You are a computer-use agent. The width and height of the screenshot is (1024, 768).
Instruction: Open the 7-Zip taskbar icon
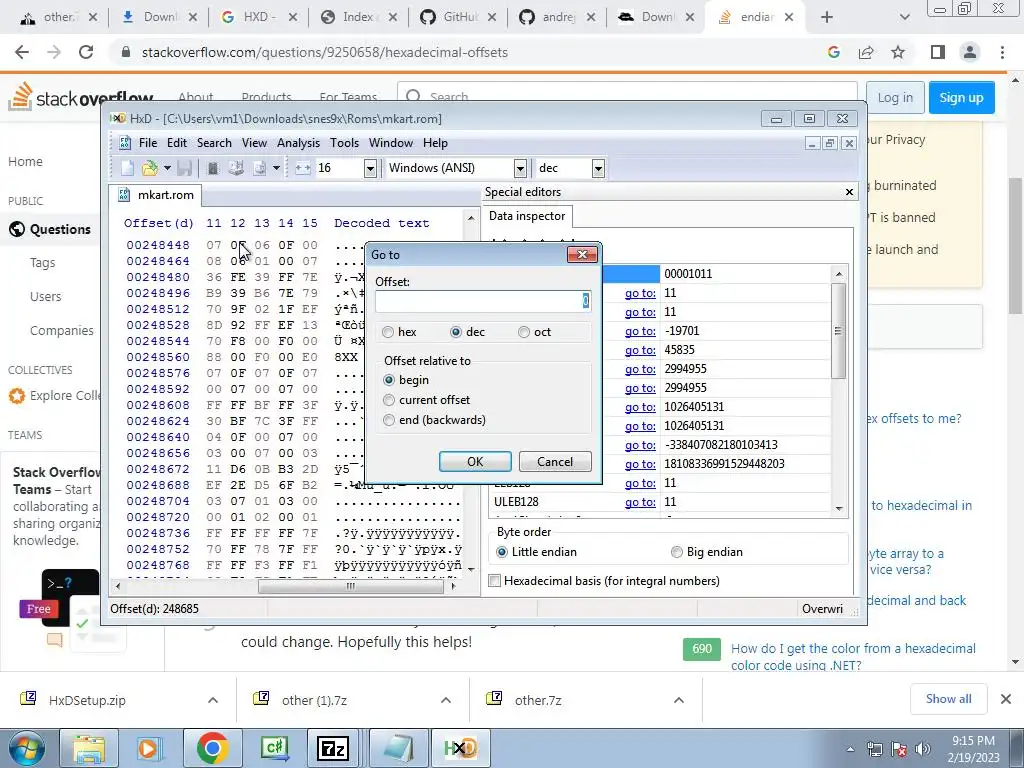pos(333,748)
